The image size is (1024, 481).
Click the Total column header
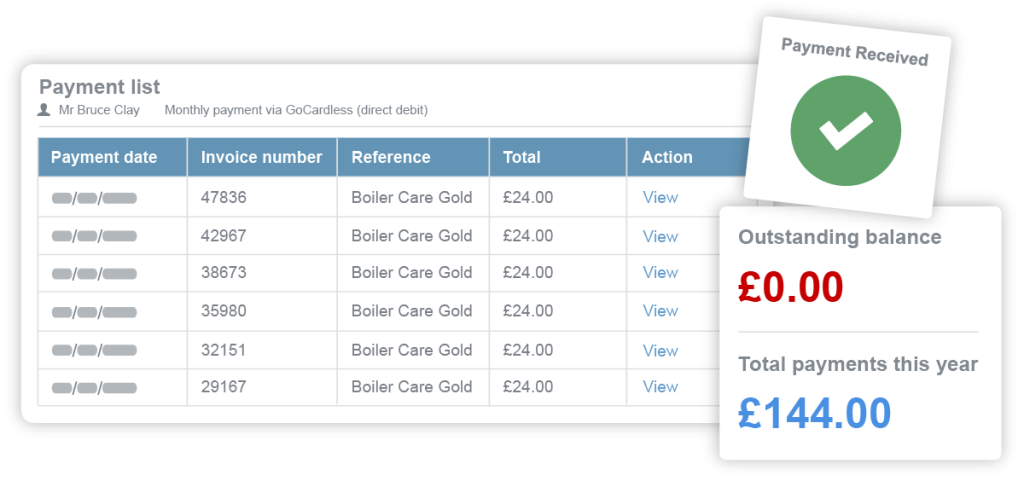click(x=522, y=157)
